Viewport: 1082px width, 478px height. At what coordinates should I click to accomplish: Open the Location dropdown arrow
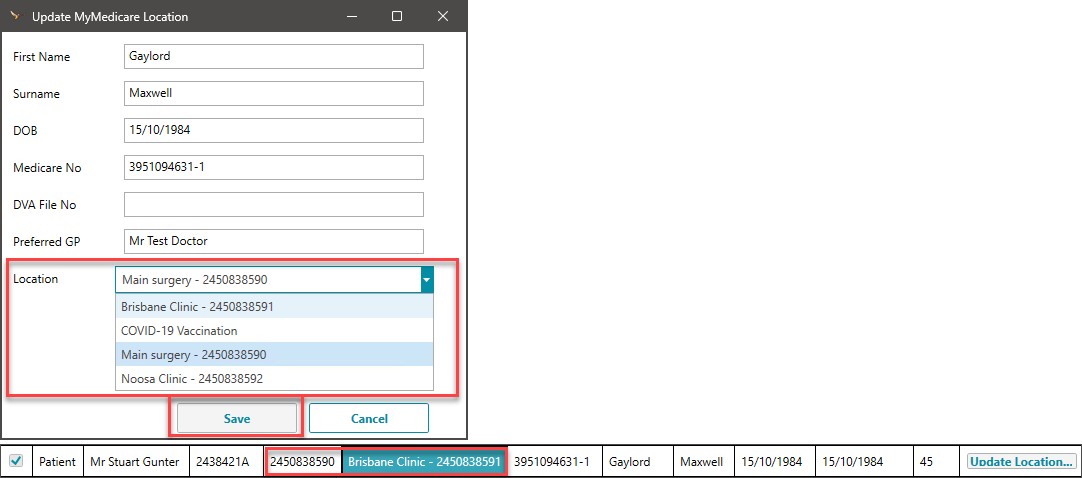427,280
